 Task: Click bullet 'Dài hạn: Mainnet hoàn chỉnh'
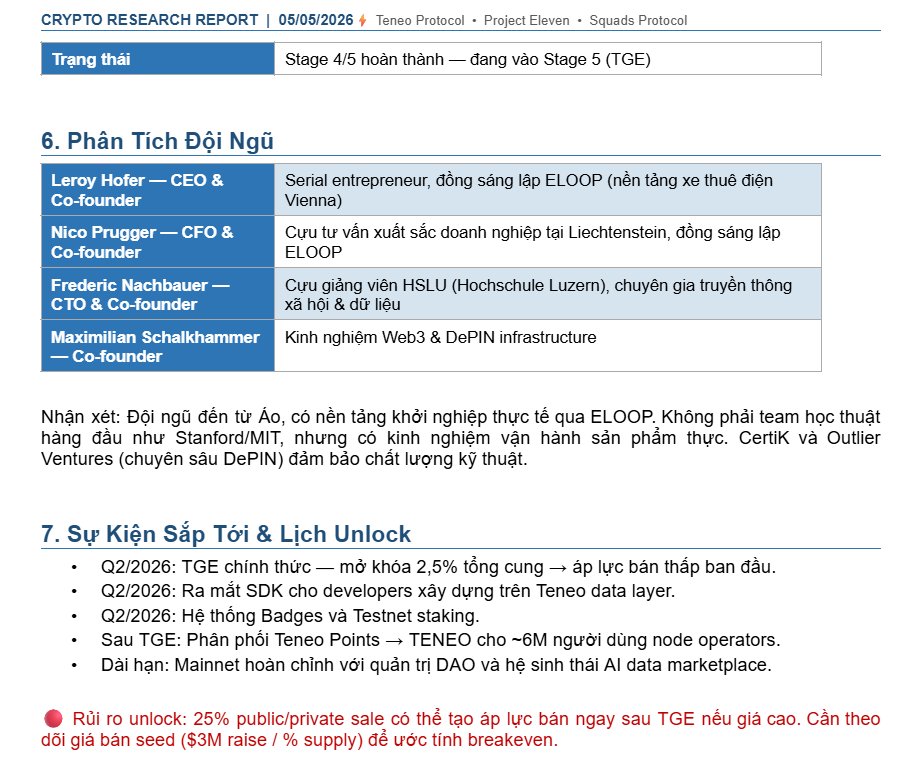coord(436,665)
